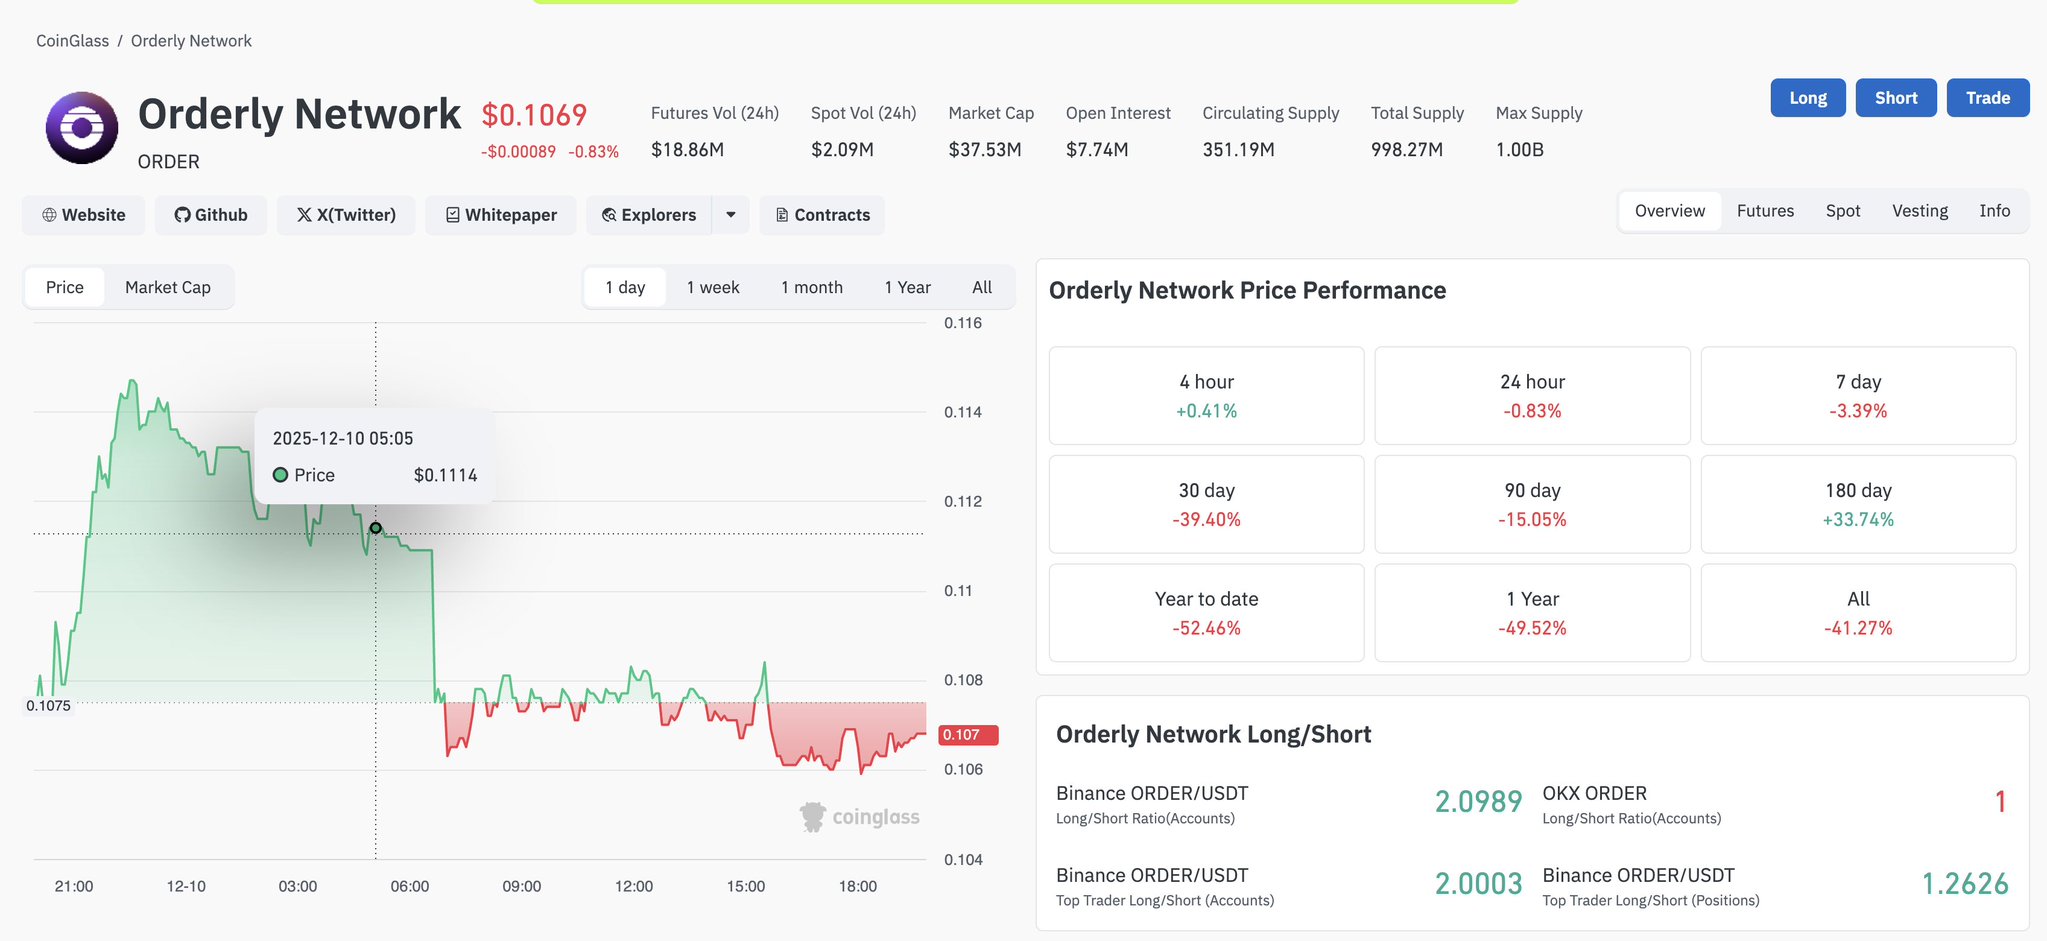2047x941 pixels.
Task: Open Github via its octocat icon
Action: (182, 215)
